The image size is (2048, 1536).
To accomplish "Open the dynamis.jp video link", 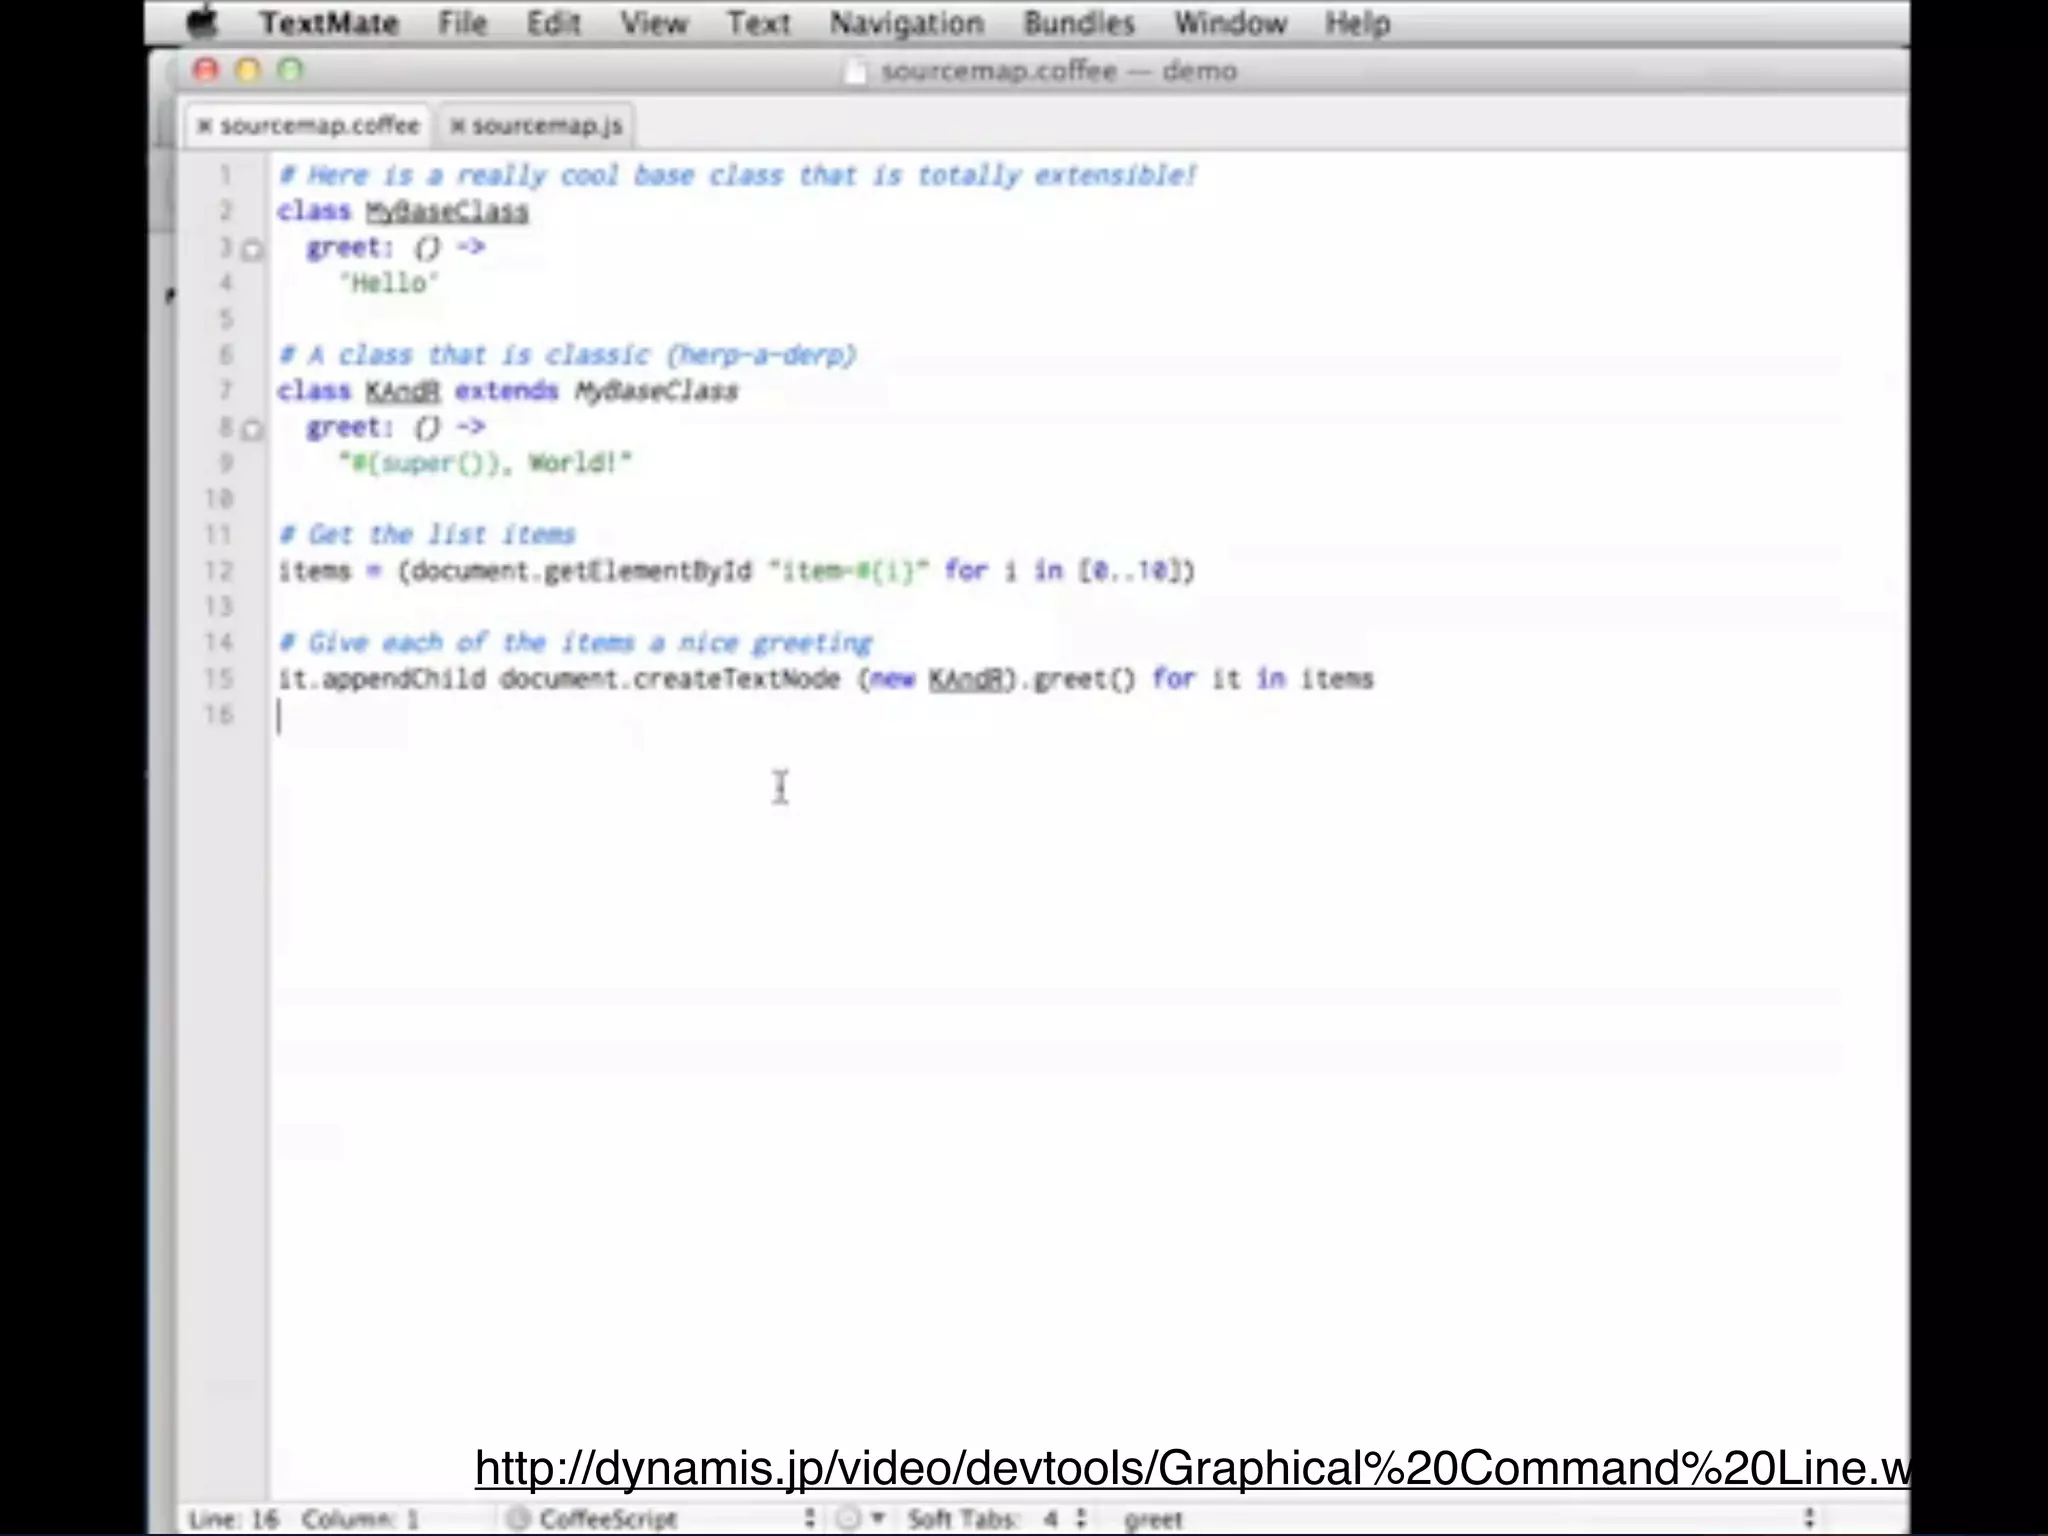I will click(x=1192, y=1468).
